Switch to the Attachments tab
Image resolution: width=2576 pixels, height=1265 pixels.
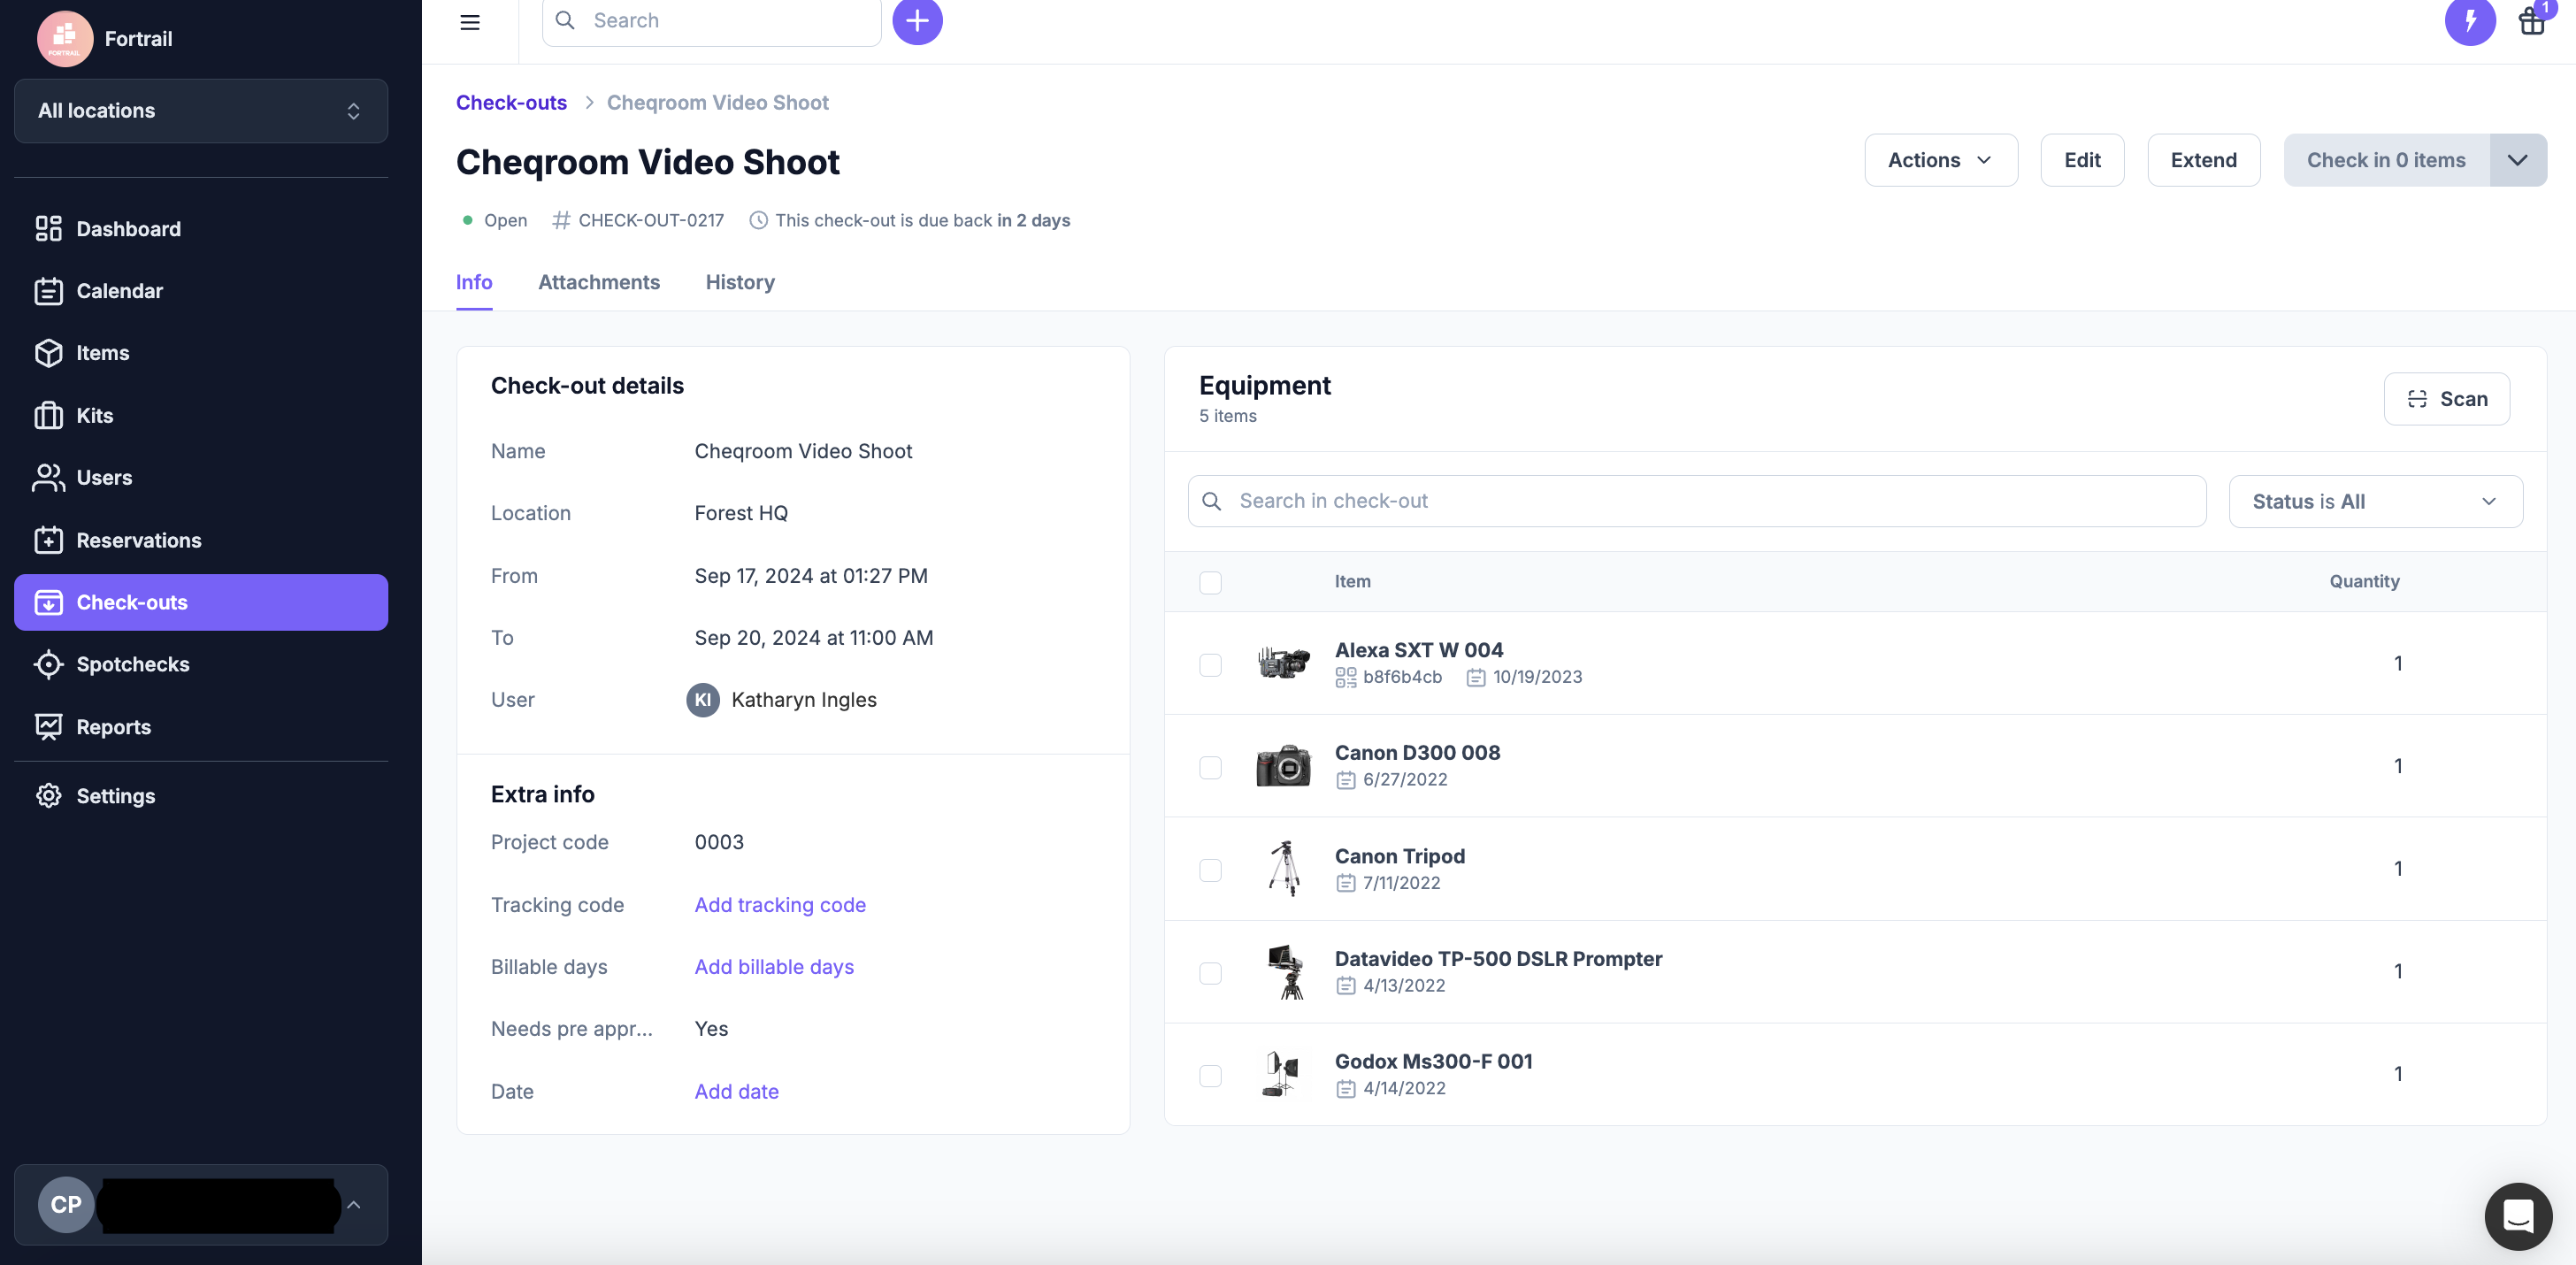coord(598,282)
